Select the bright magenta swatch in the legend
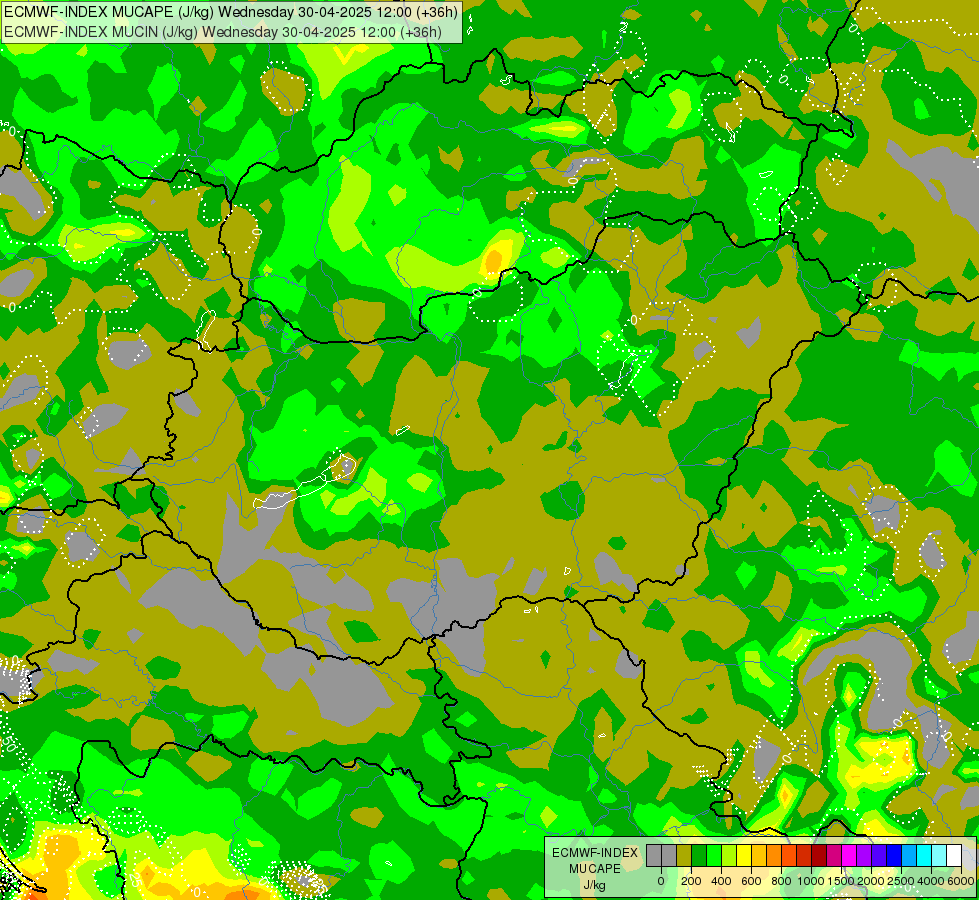This screenshot has height=900, width=979. coord(850,856)
